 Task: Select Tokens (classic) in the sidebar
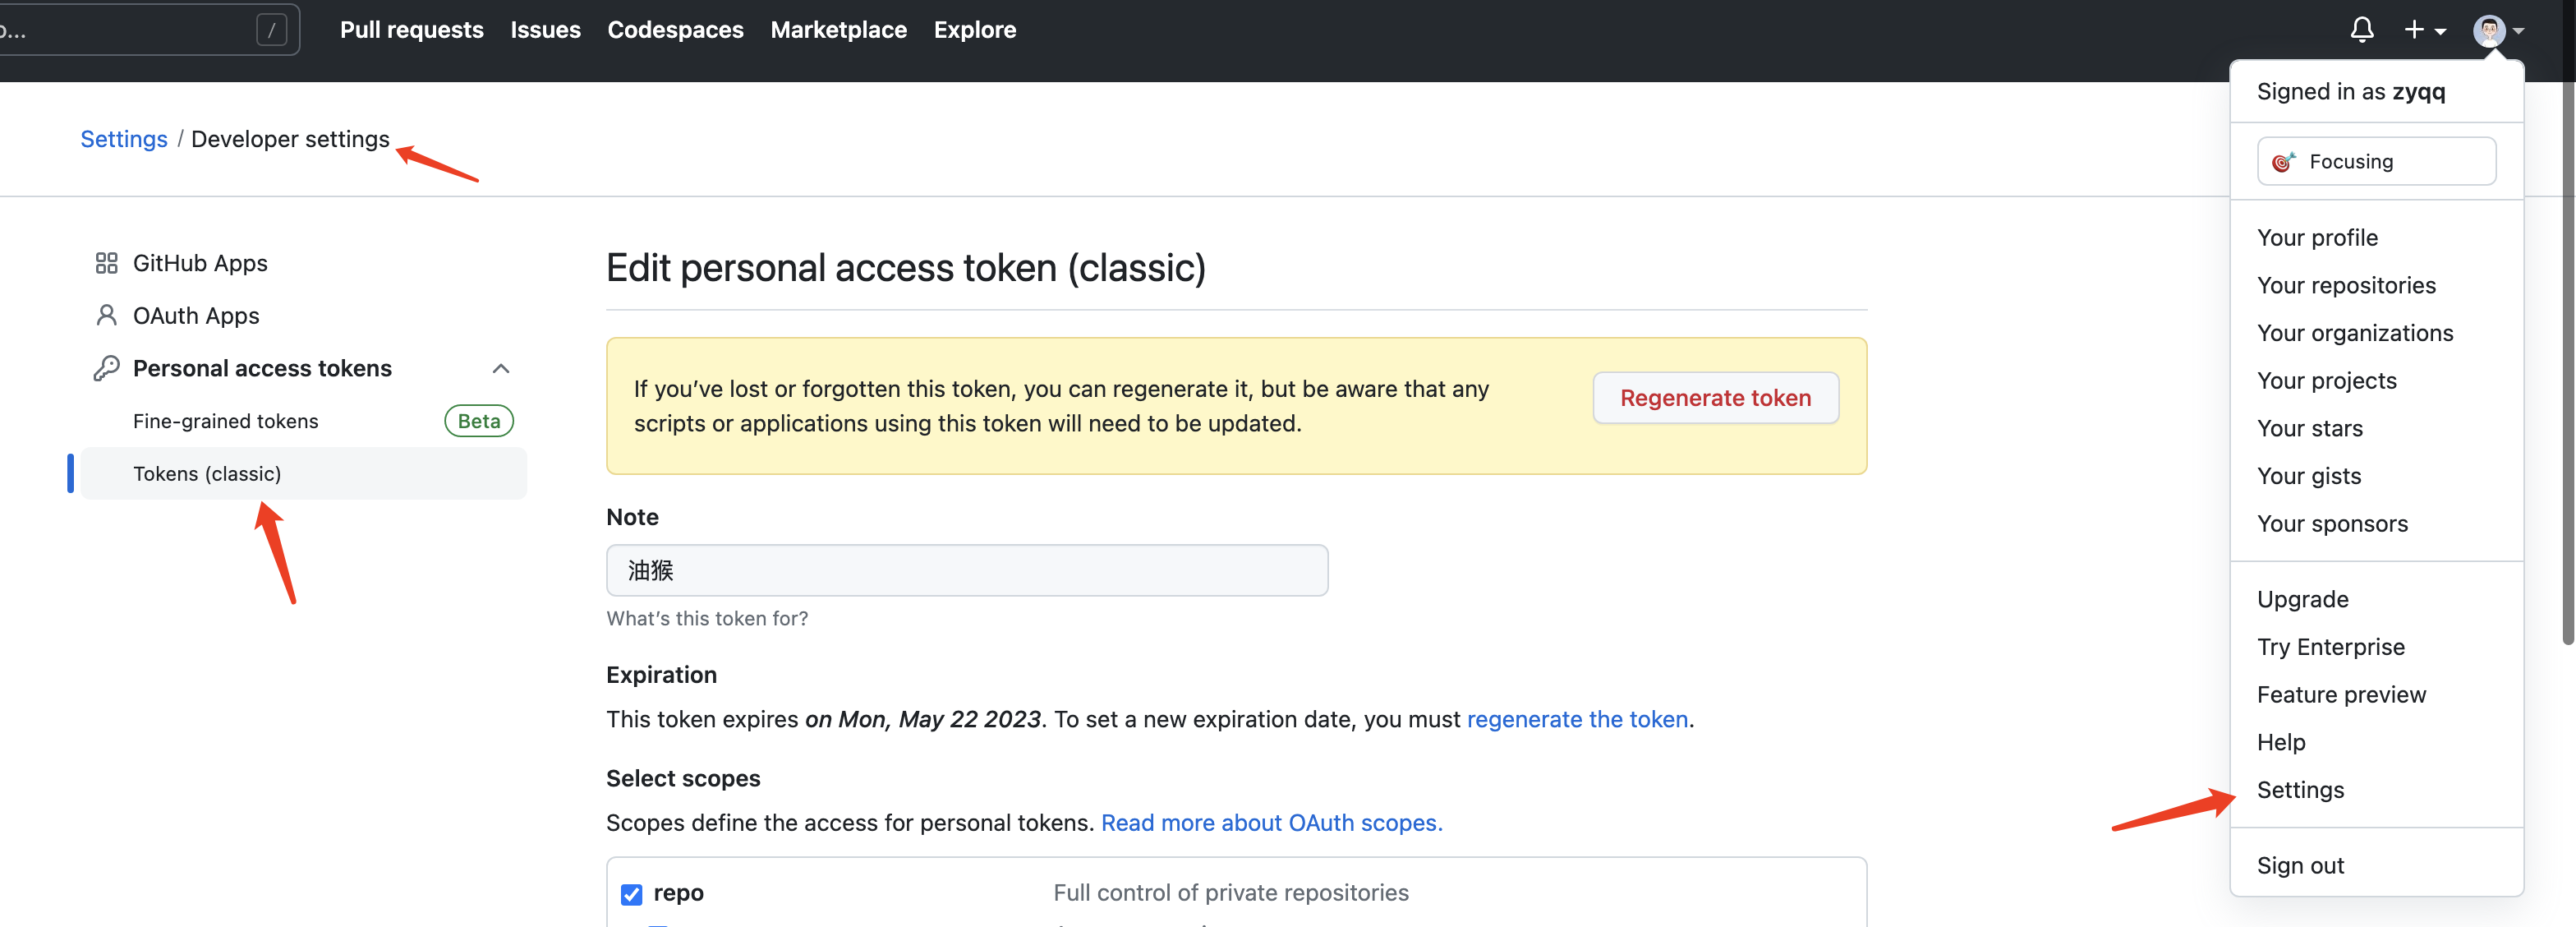click(x=207, y=474)
